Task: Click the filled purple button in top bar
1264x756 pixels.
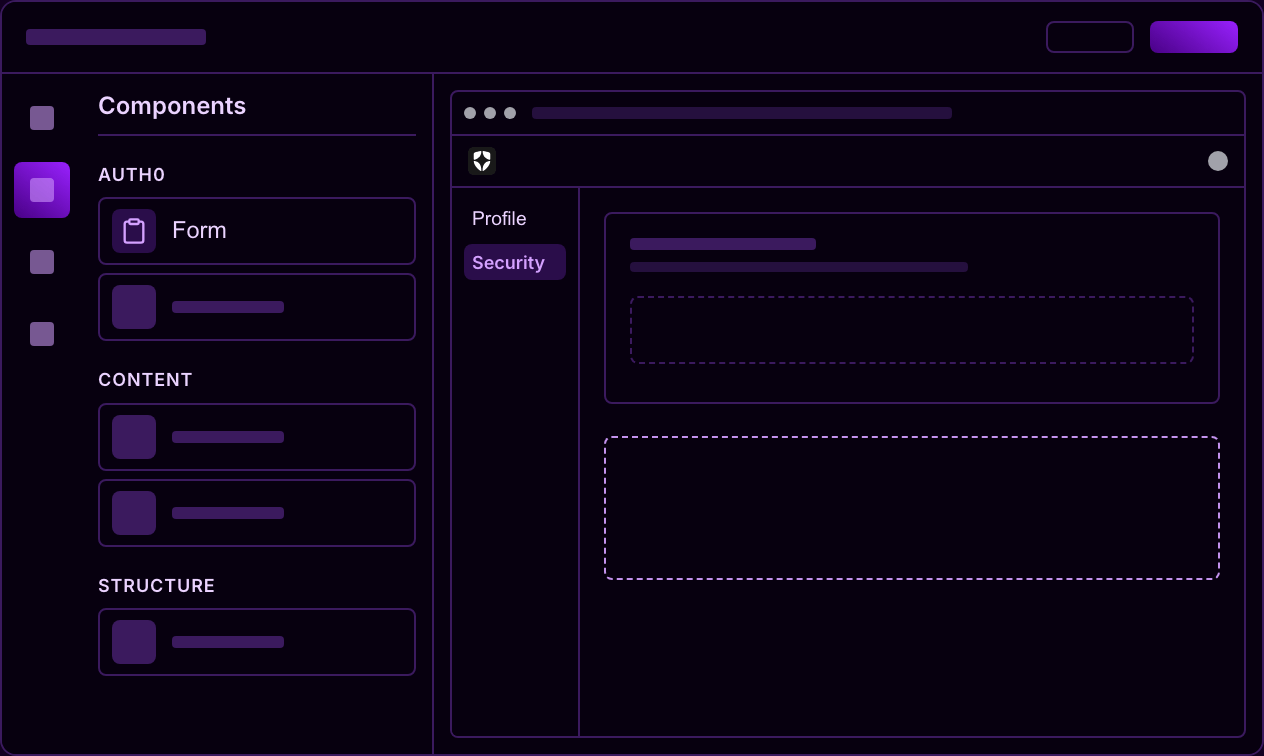Action: 1194,37
